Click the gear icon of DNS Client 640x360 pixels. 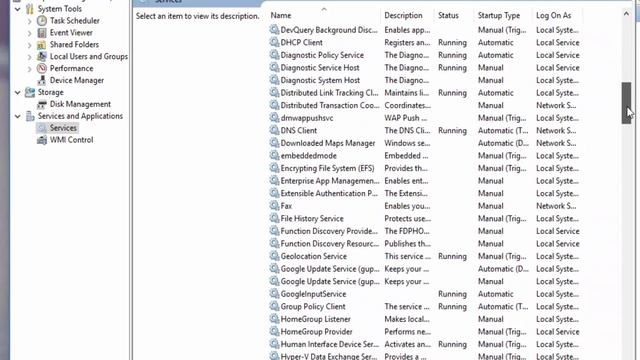pyautogui.click(x=274, y=130)
